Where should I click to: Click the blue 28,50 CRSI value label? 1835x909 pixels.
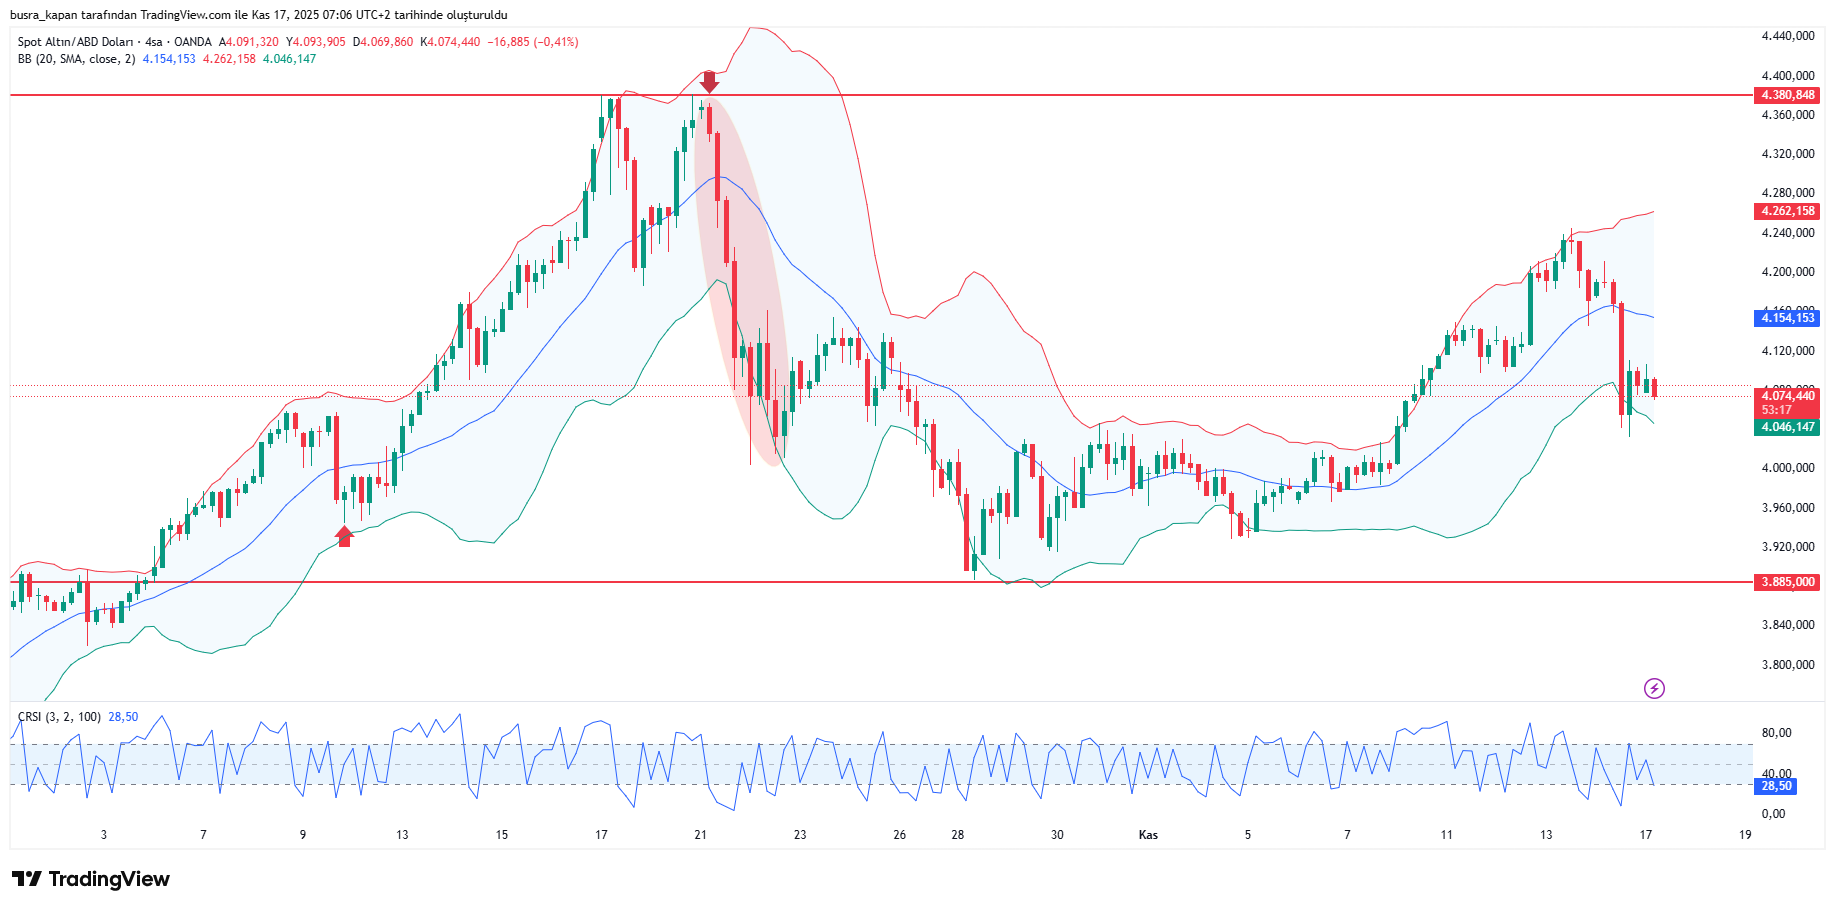[1776, 786]
